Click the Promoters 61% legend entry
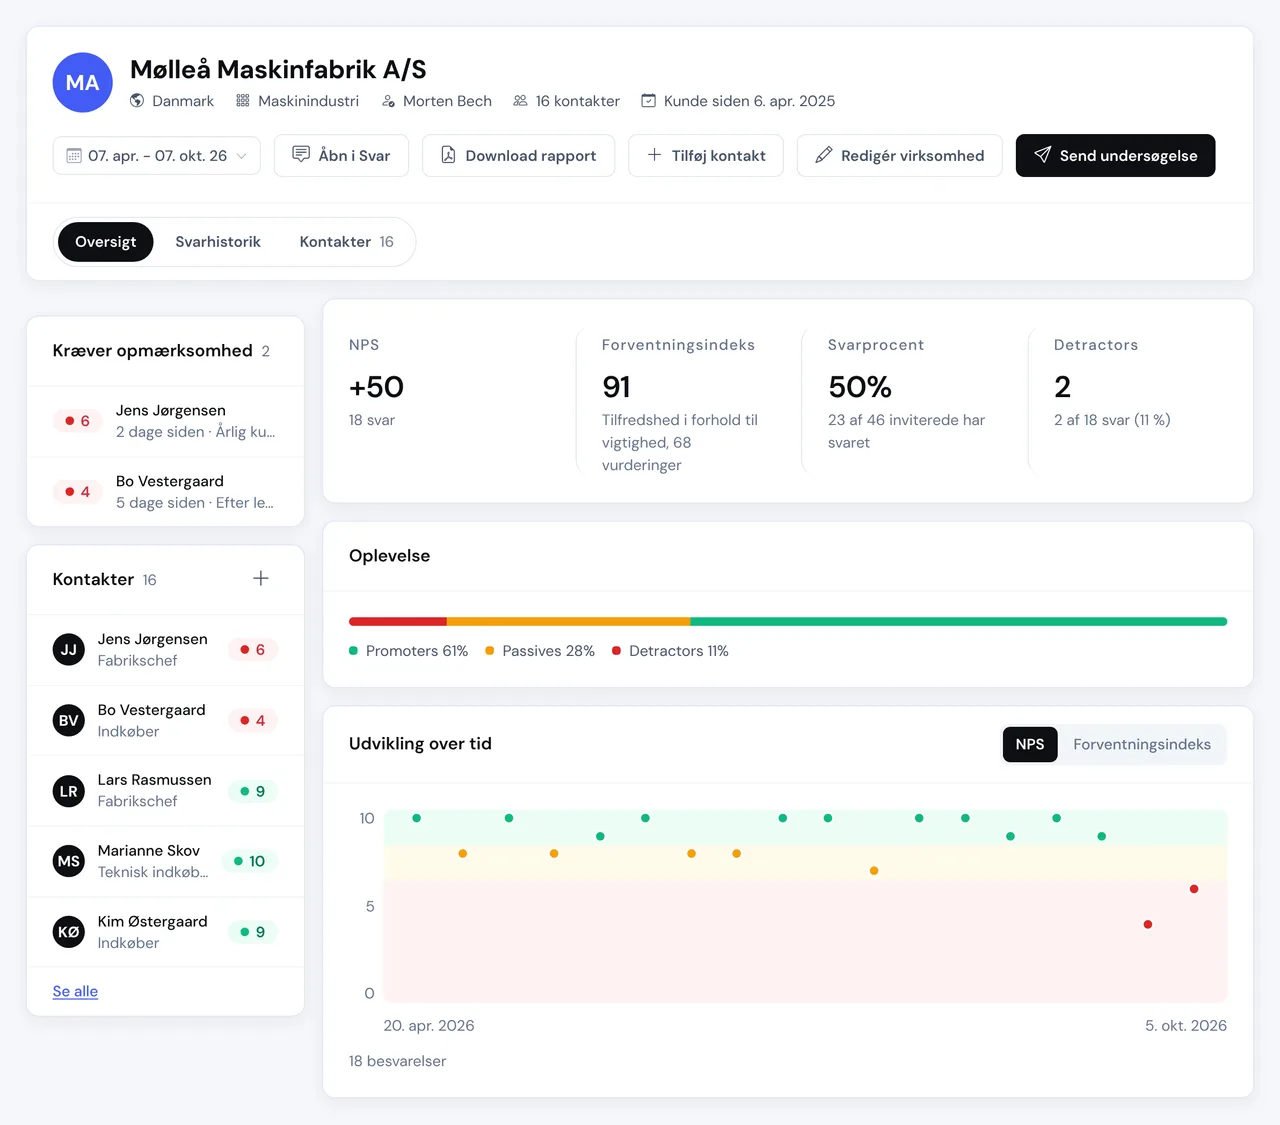1280x1125 pixels. pyautogui.click(x=409, y=651)
